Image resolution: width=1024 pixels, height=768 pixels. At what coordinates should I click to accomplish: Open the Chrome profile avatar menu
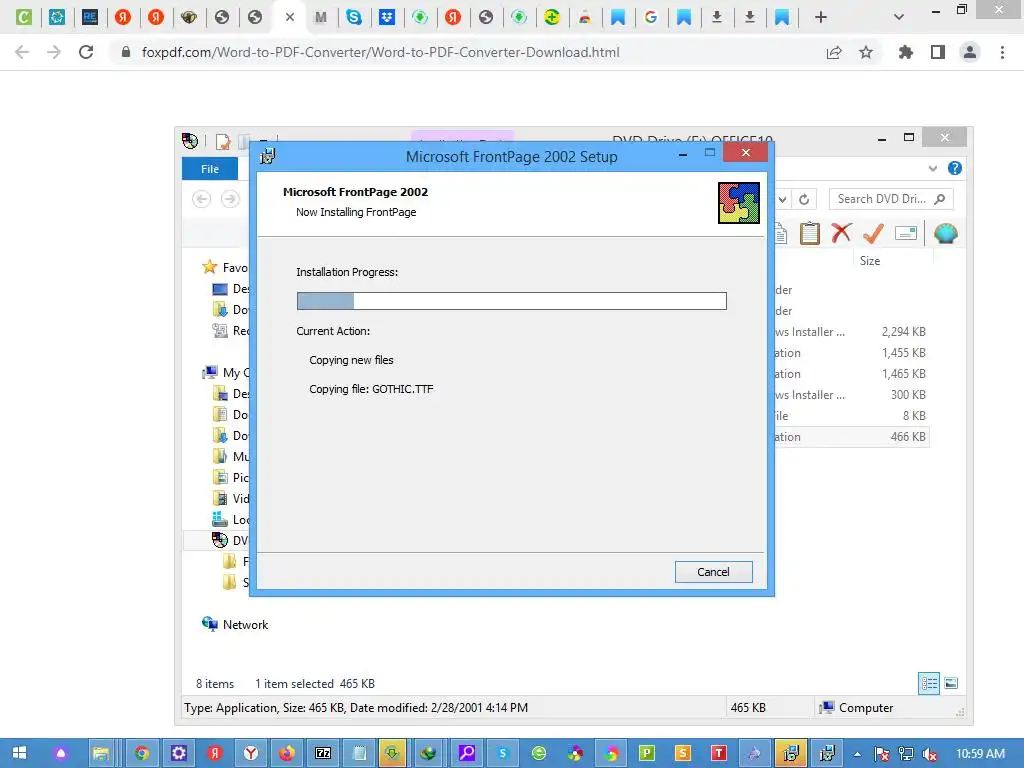(x=970, y=52)
